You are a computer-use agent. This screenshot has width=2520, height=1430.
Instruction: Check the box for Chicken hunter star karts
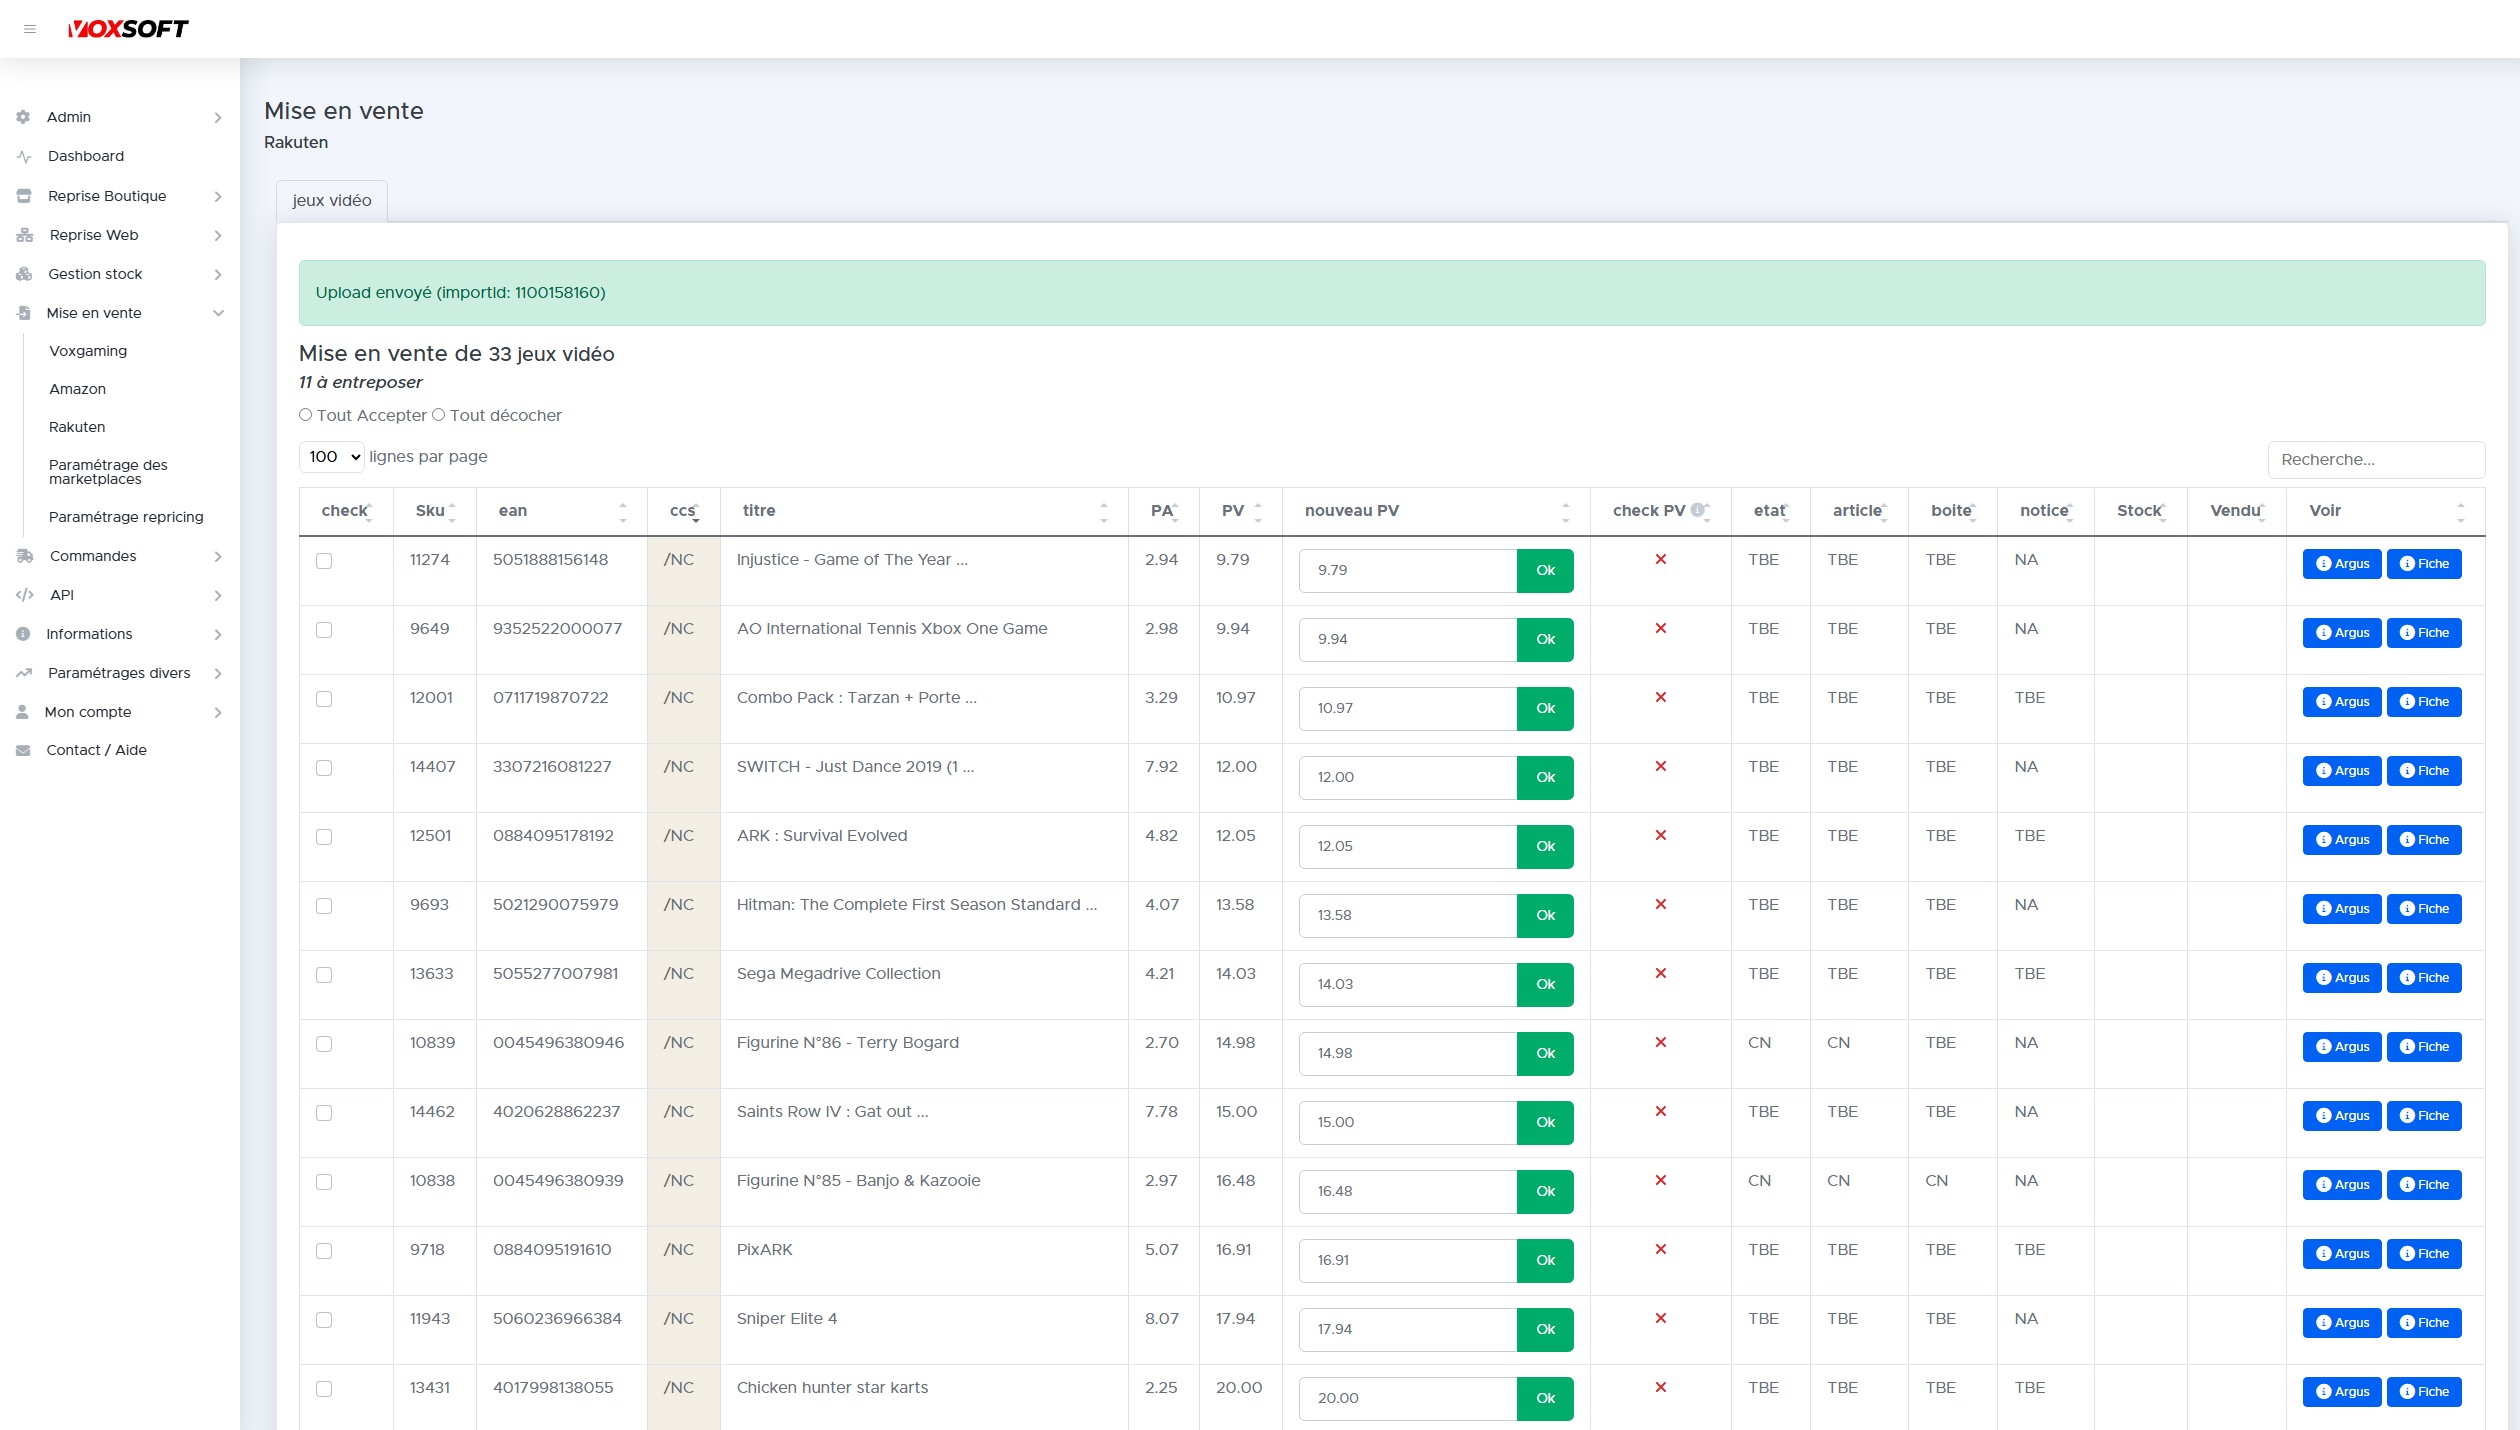click(x=324, y=1389)
